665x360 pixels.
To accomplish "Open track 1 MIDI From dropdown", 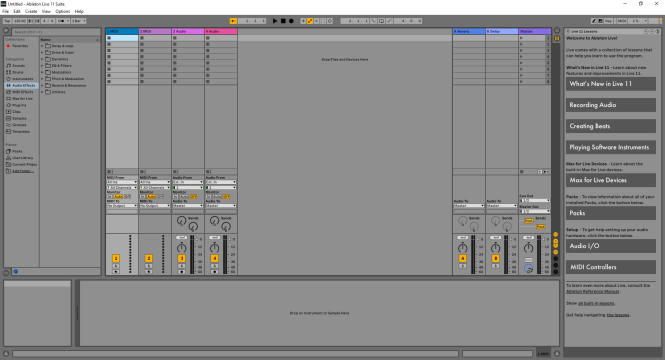I will tap(122, 182).
